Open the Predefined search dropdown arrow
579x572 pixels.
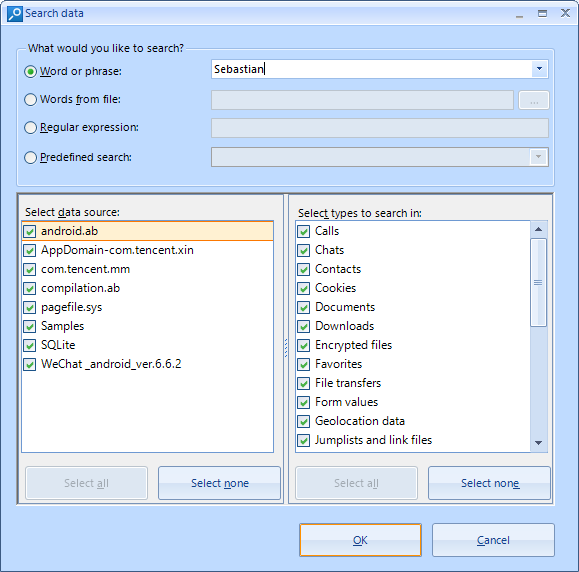(x=538, y=157)
